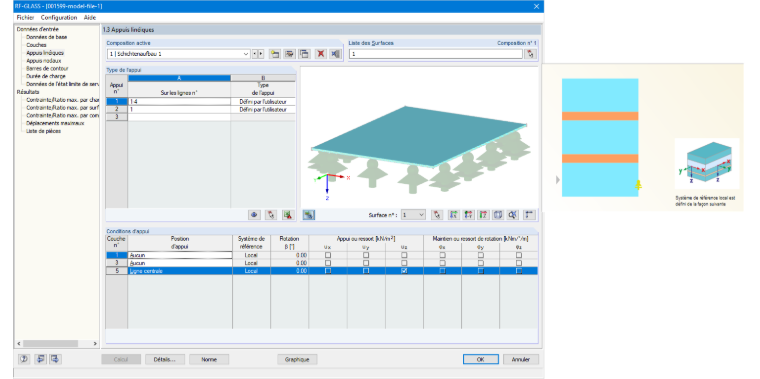Select Liste de pièces in navigator

pos(44,131)
